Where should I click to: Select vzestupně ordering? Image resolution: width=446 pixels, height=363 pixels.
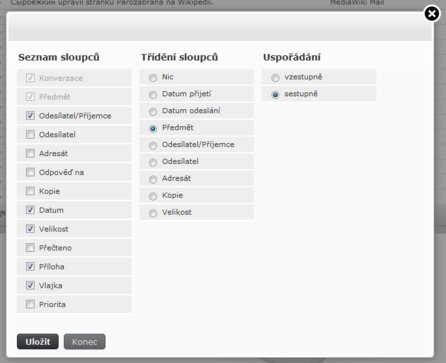[275, 78]
